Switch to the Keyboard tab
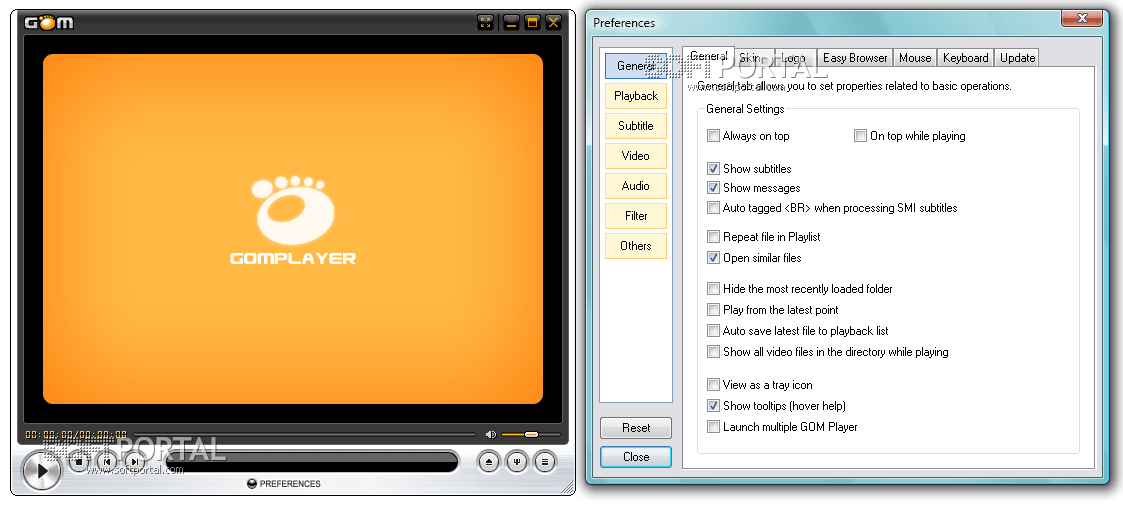 [965, 58]
